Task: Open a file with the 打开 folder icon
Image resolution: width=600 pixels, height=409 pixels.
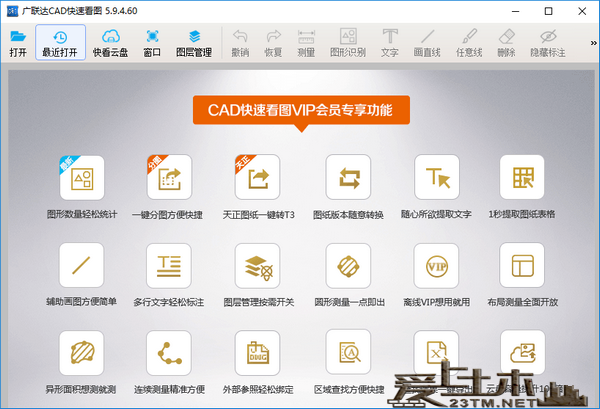Action: [x=18, y=42]
